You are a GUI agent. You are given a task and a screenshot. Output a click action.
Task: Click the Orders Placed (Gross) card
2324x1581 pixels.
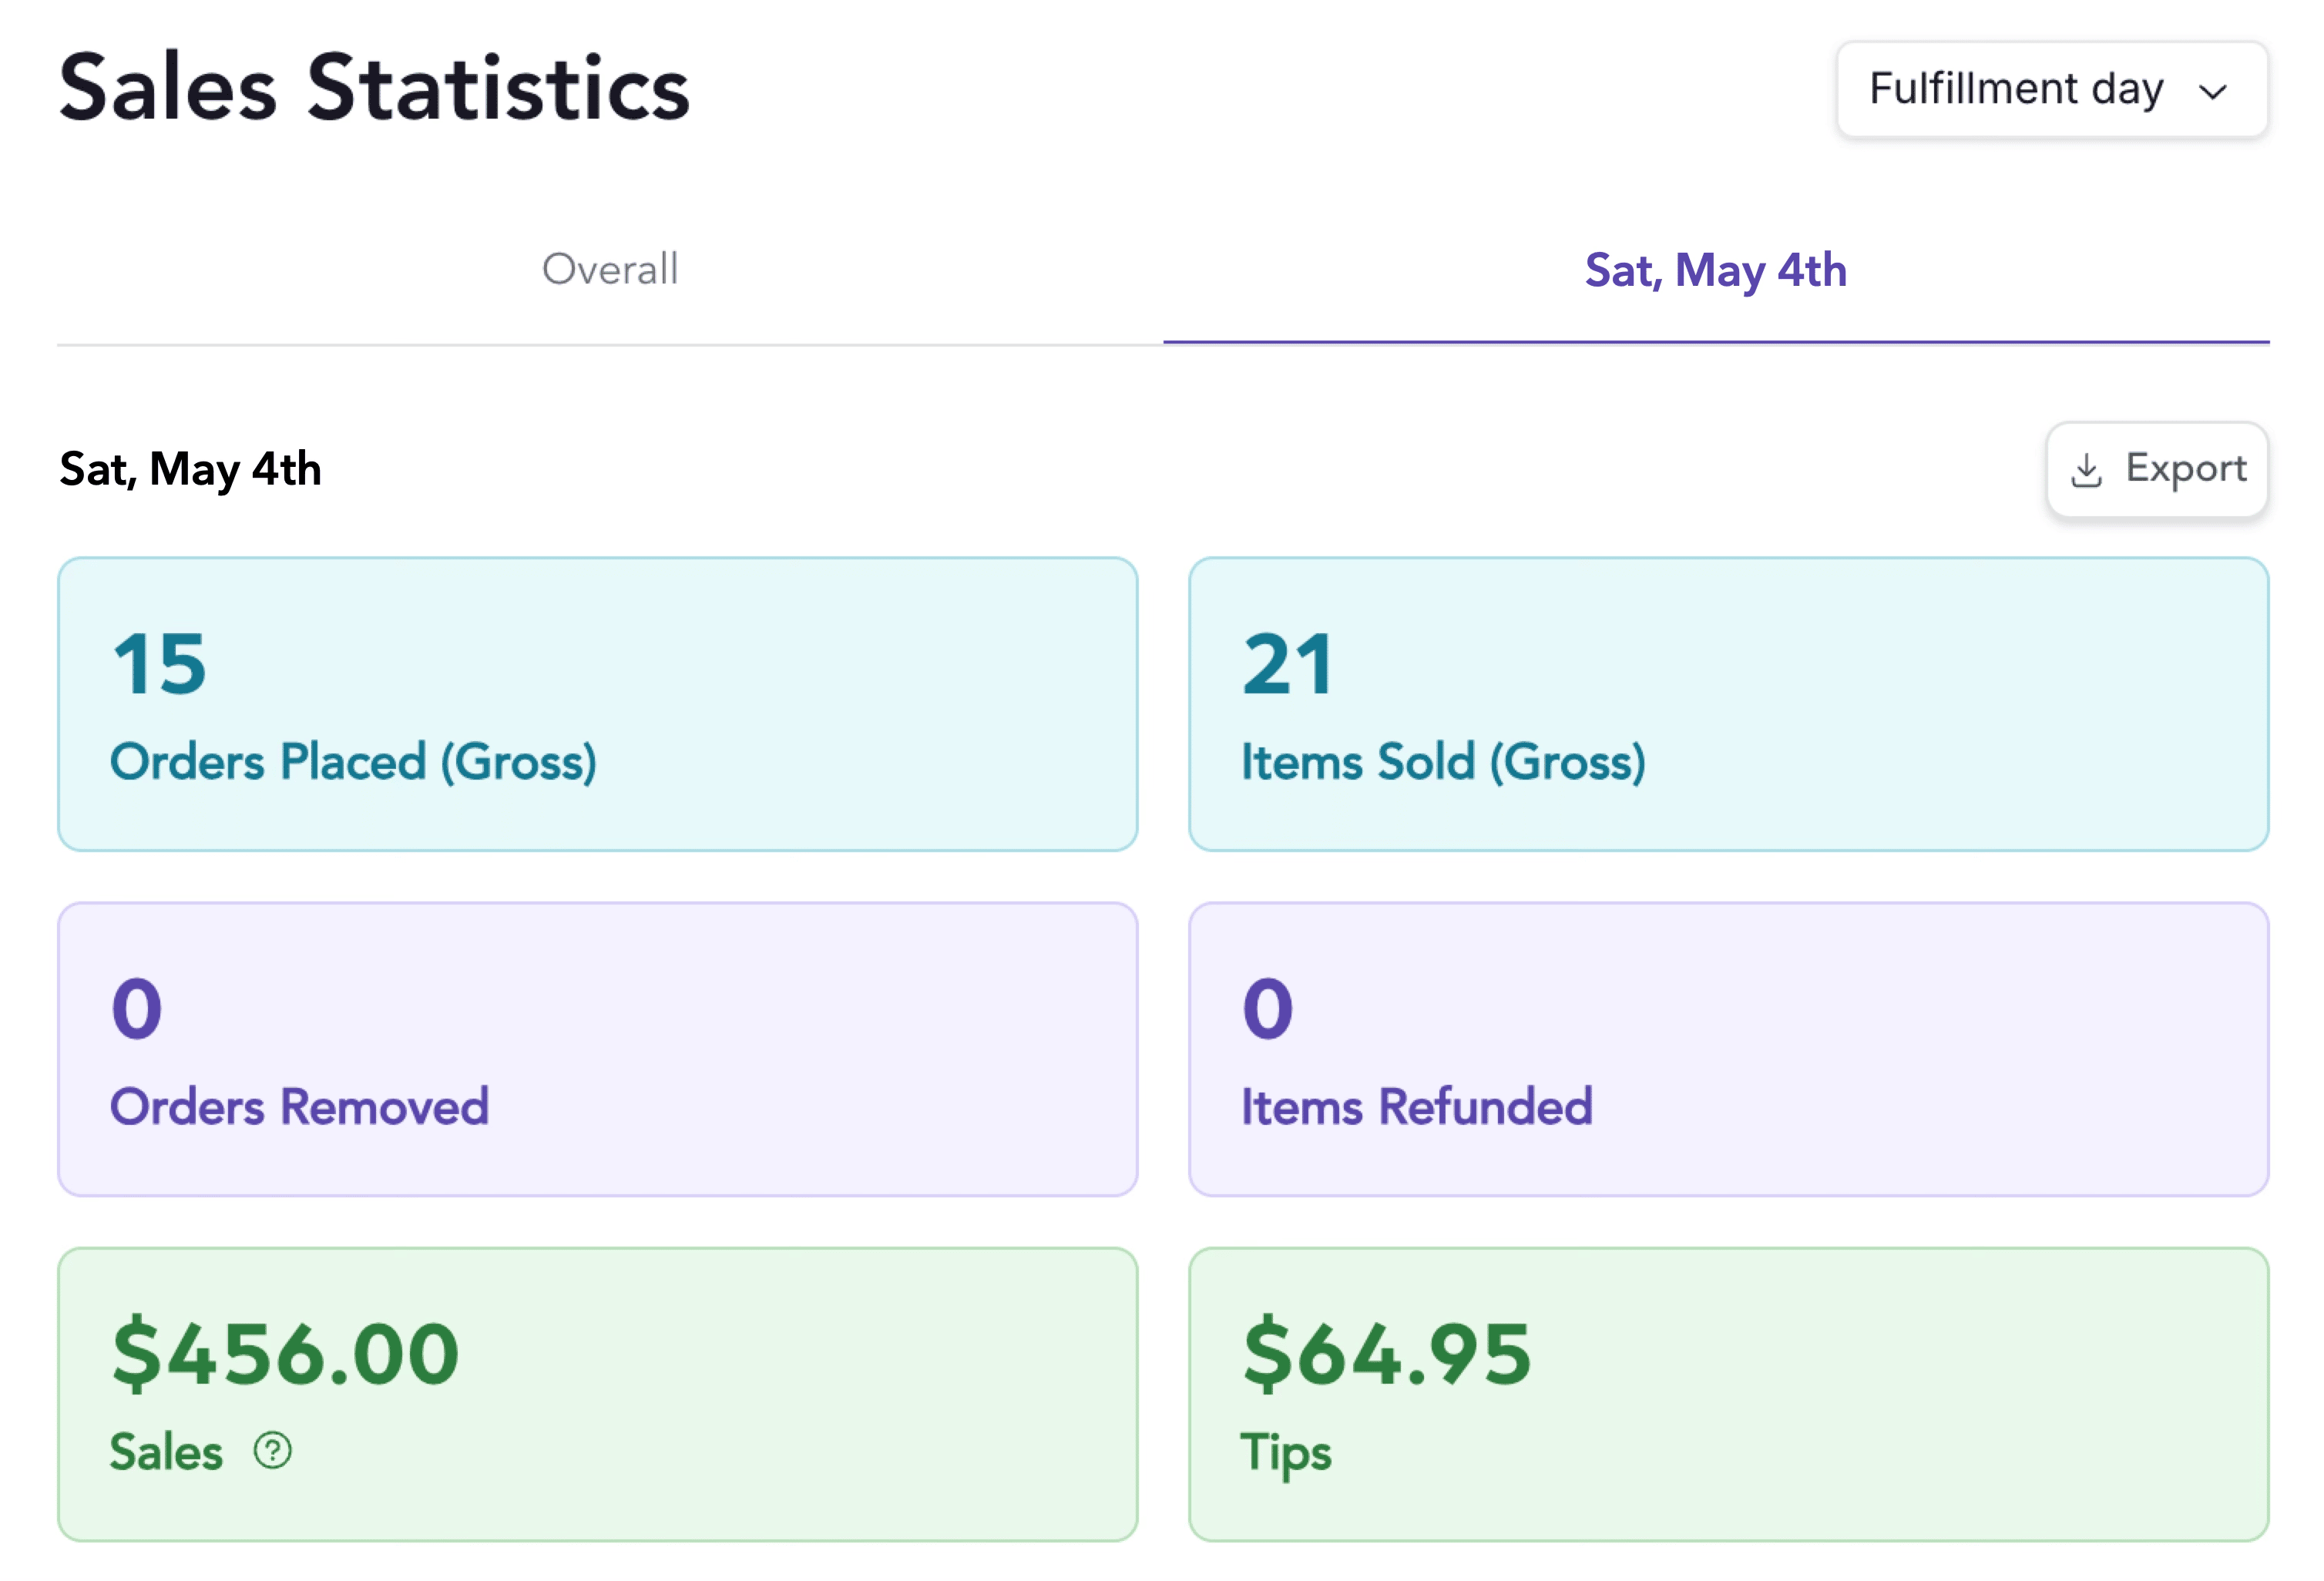(597, 704)
